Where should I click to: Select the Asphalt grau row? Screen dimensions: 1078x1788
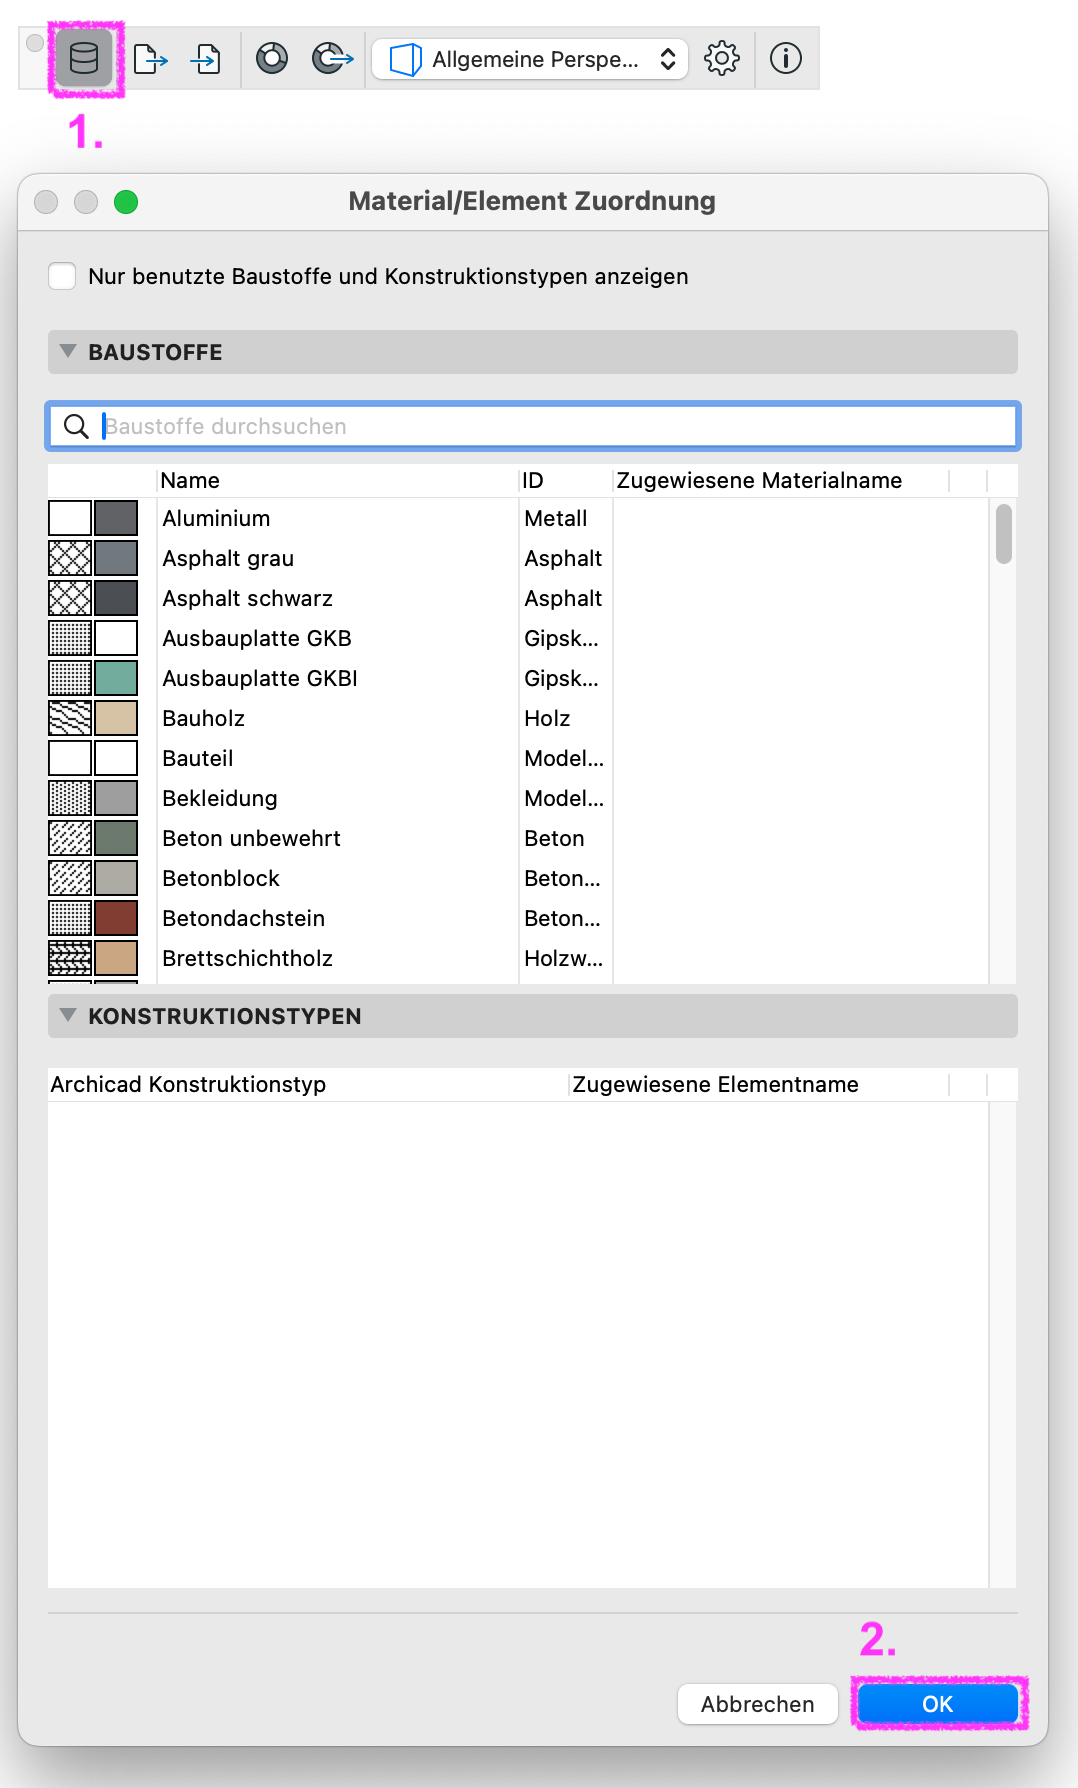pyautogui.click(x=518, y=559)
